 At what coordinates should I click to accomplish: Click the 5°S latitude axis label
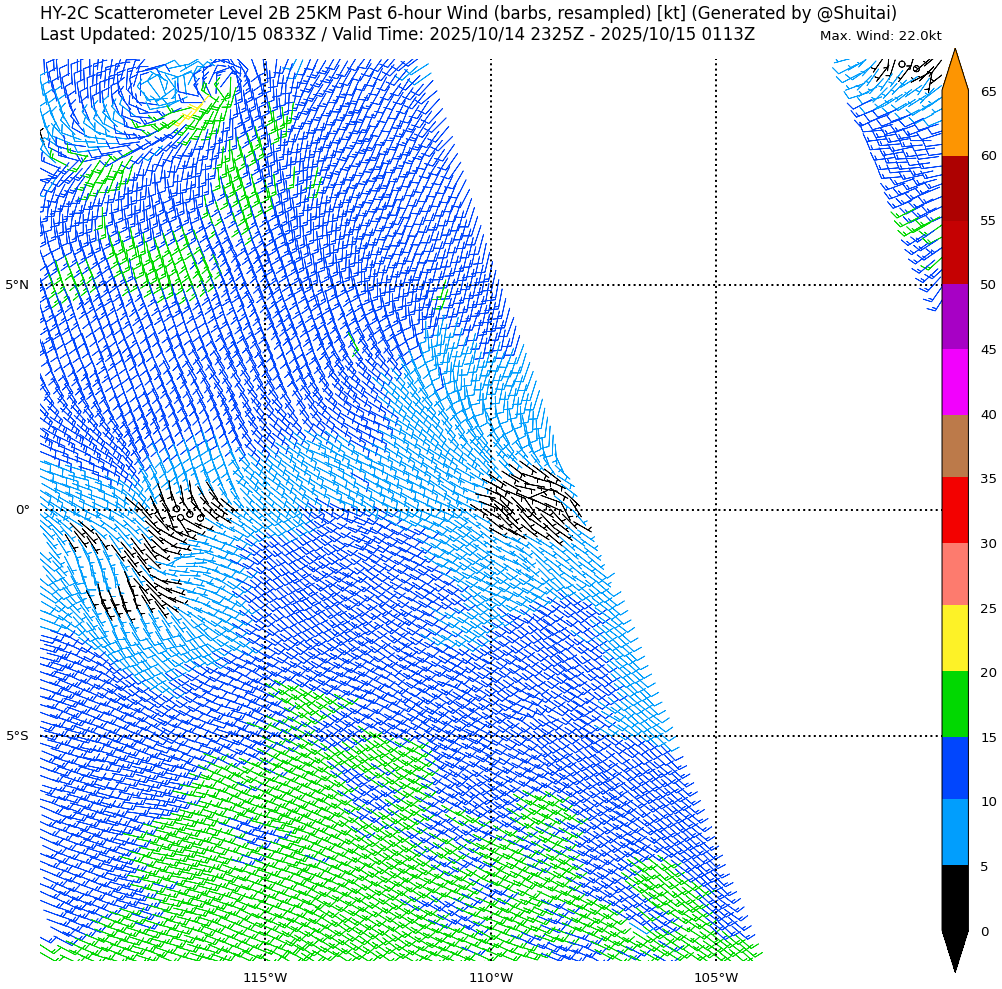[x=17, y=737]
